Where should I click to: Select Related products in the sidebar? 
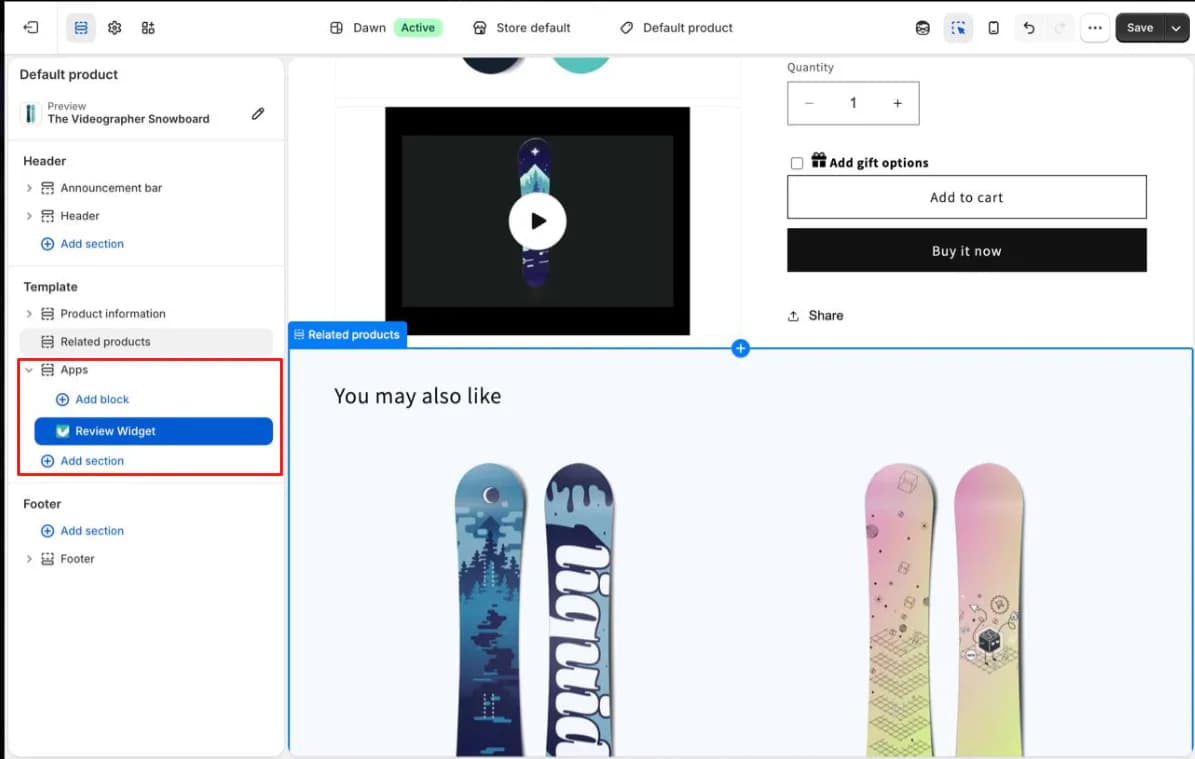[x=146, y=341]
